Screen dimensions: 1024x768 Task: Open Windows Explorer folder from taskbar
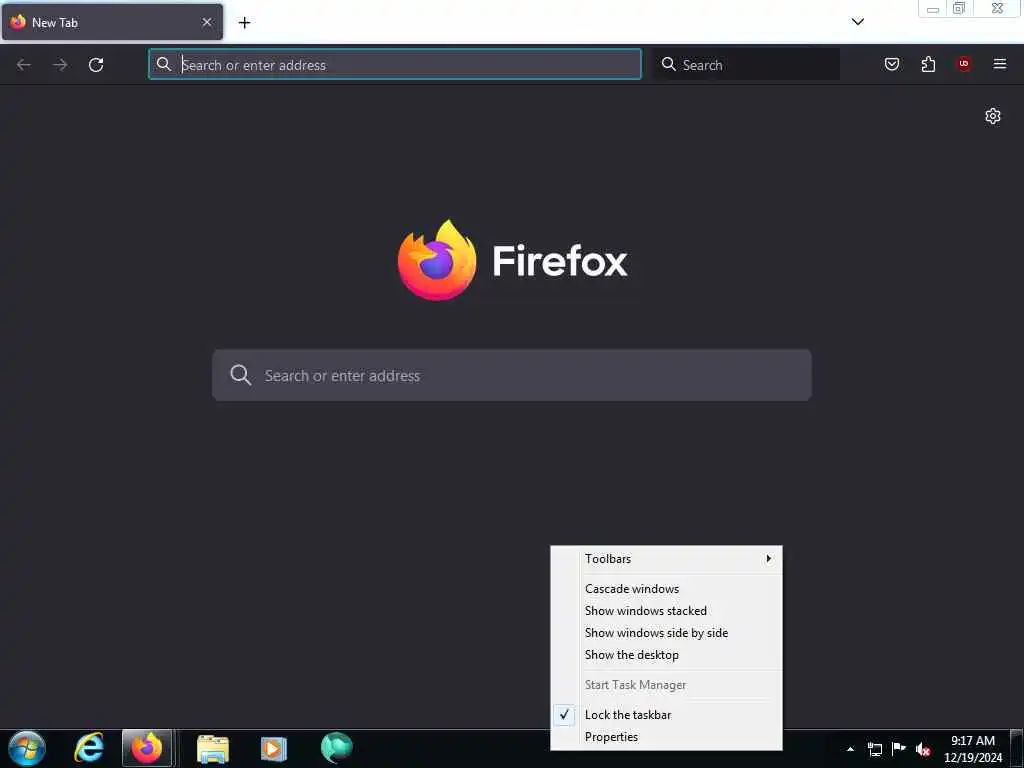click(x=213, y=748)
